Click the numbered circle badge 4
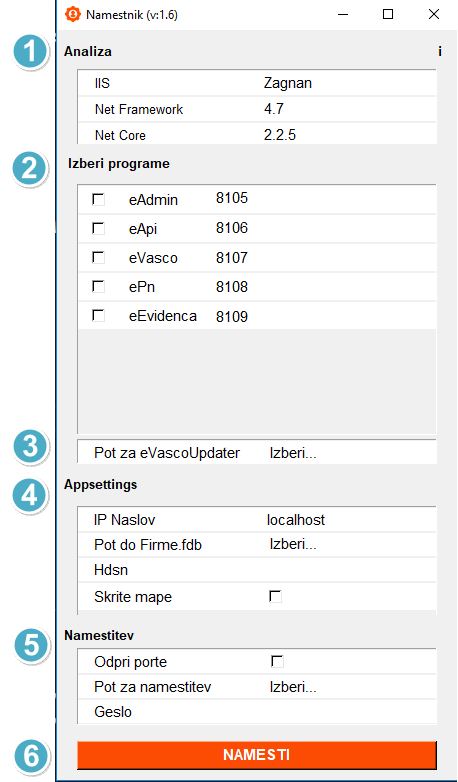Screen dimensions: 458x782 [30, 496]
